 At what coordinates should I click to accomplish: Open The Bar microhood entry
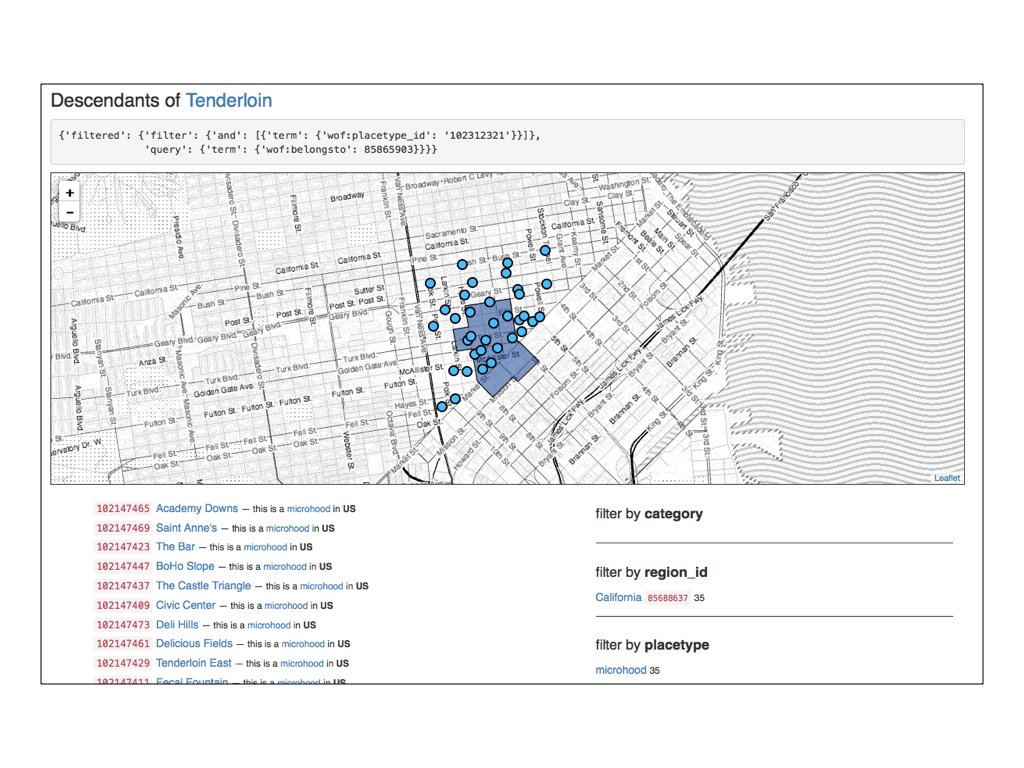click(x=175, y=547)
